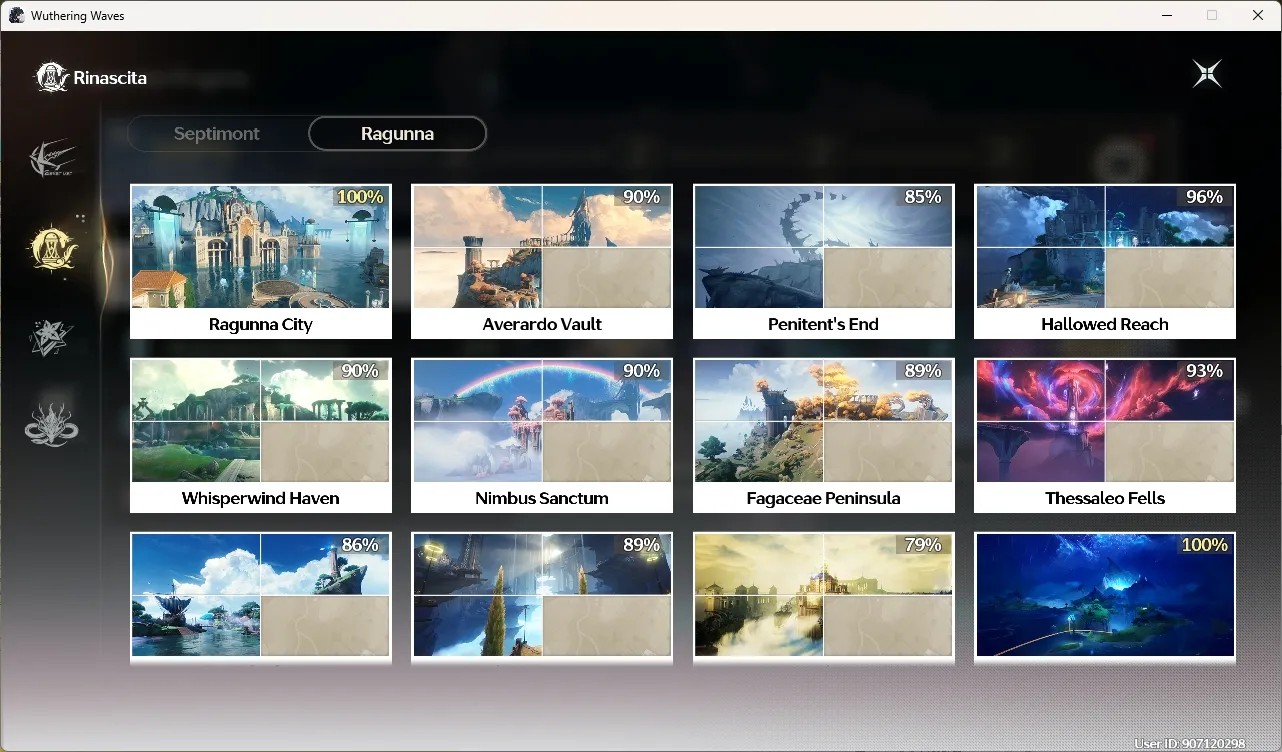Open the Whisperwind Haven area card

click(x=261, y=435)
